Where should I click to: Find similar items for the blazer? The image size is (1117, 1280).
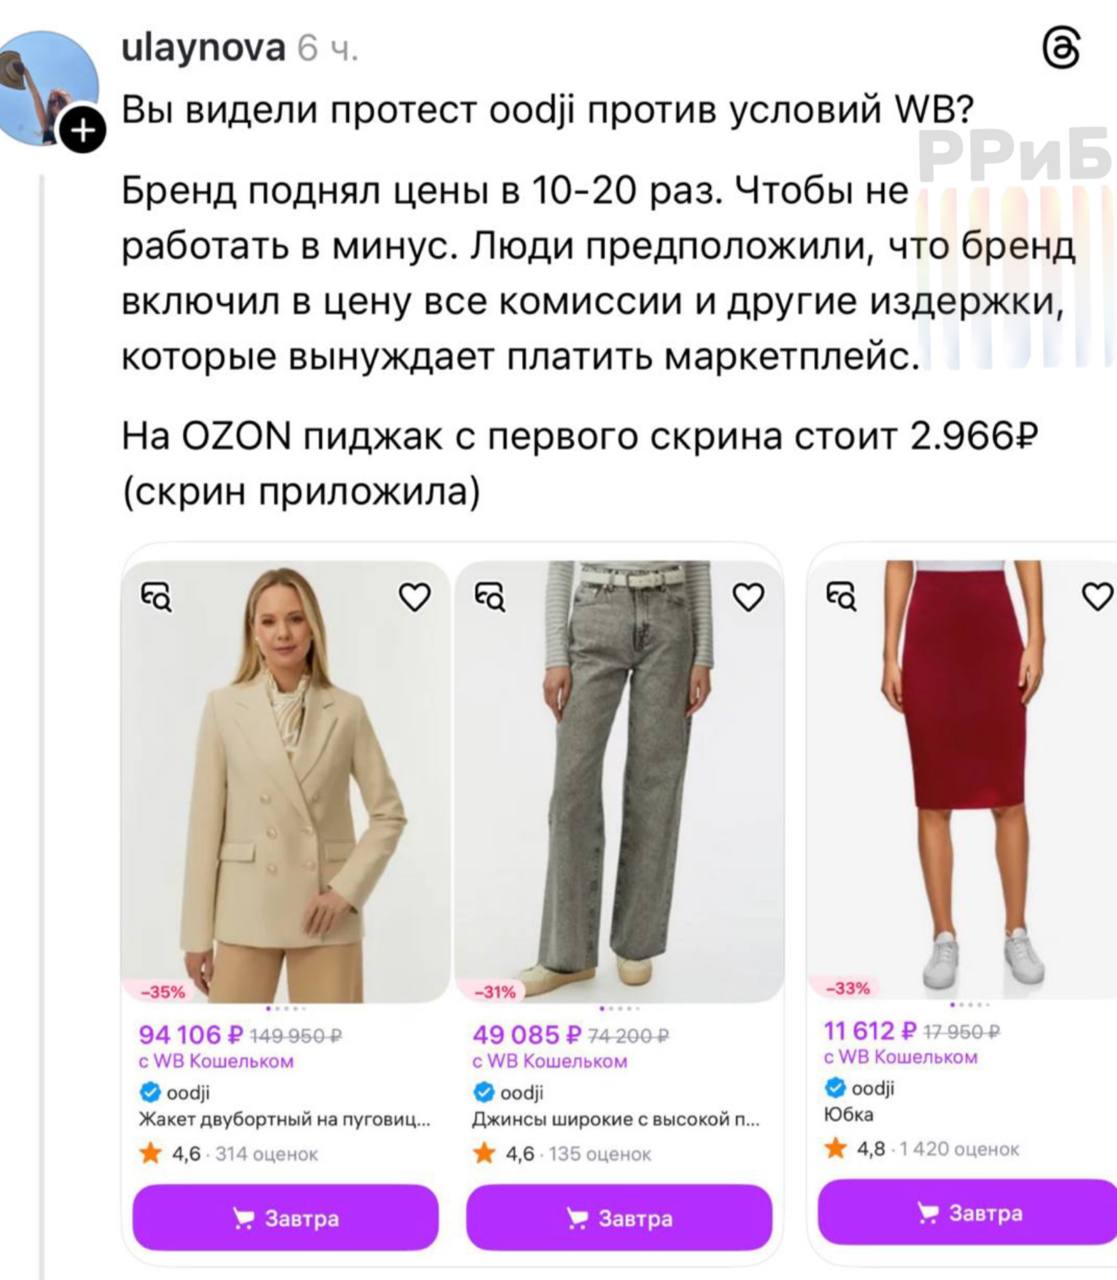point(156,597)
